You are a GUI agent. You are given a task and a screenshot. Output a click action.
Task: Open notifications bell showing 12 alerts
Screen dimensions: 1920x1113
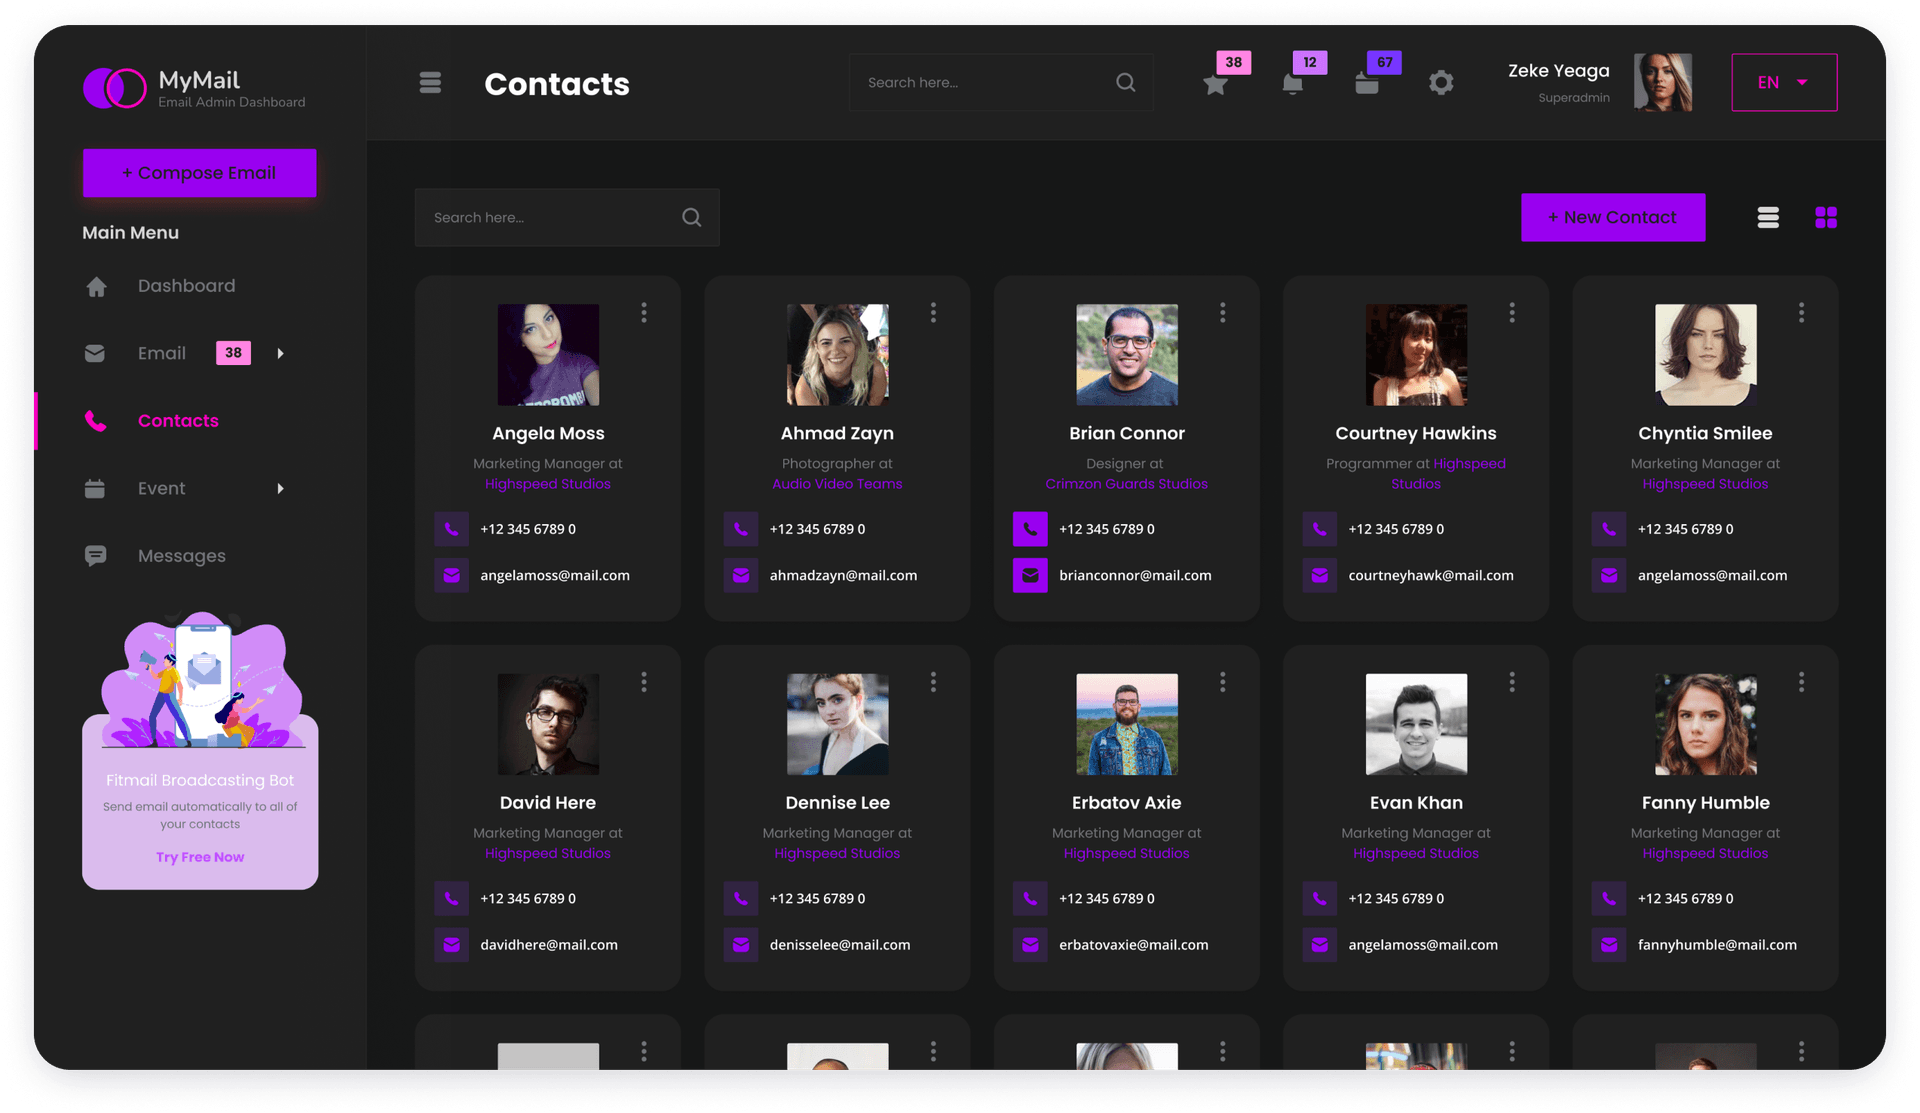pyautogui.click(x=1291, y=85)
